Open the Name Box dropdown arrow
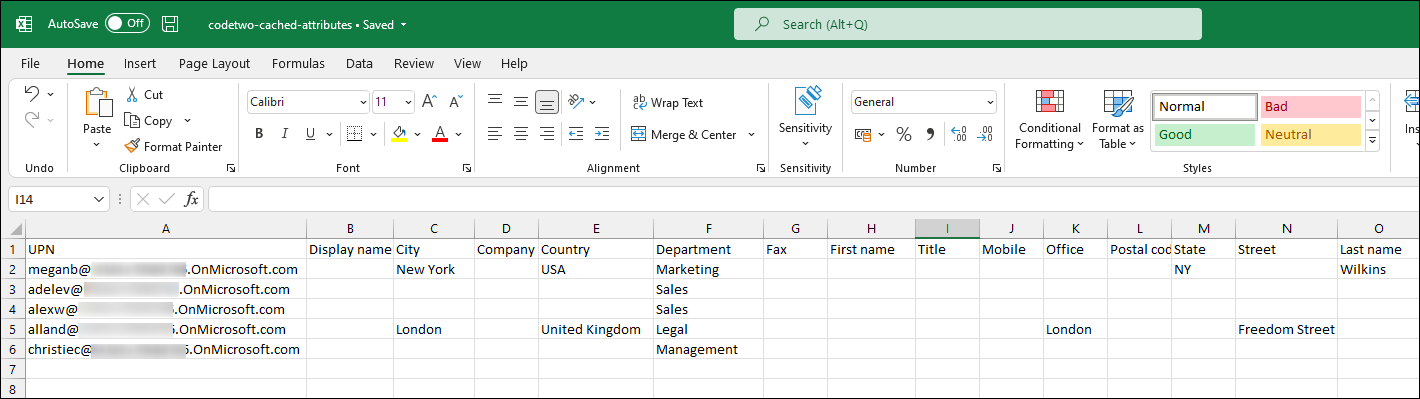1420x399 pixels. point(98,200)
